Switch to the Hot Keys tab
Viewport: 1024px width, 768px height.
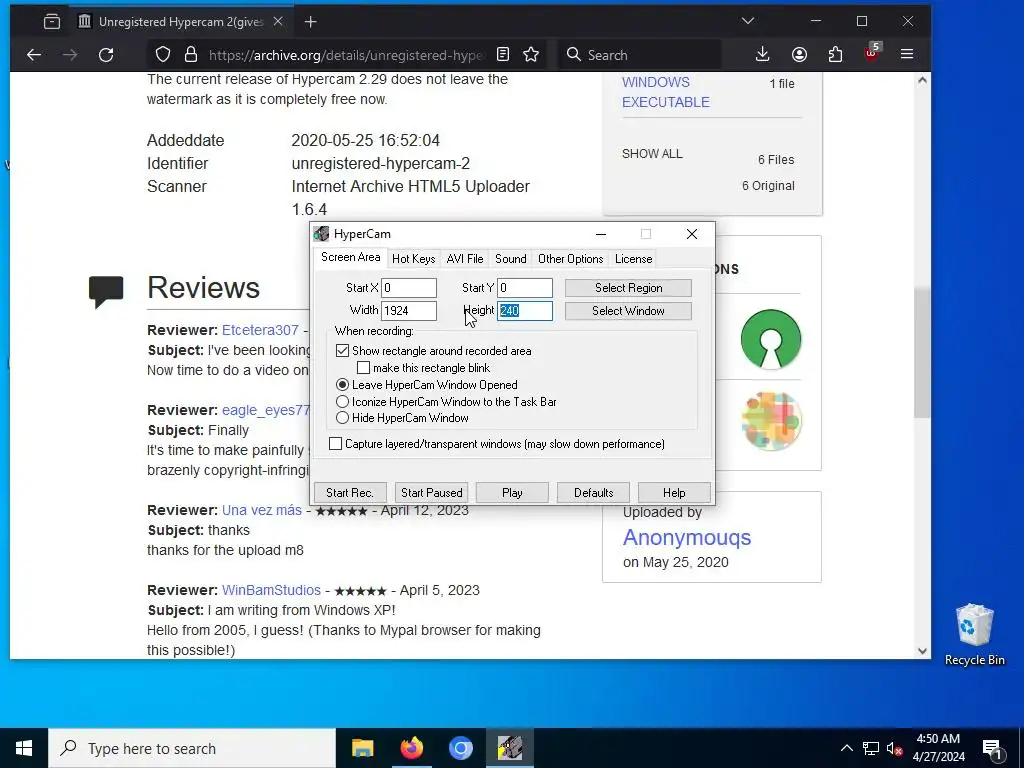[413, 259]
